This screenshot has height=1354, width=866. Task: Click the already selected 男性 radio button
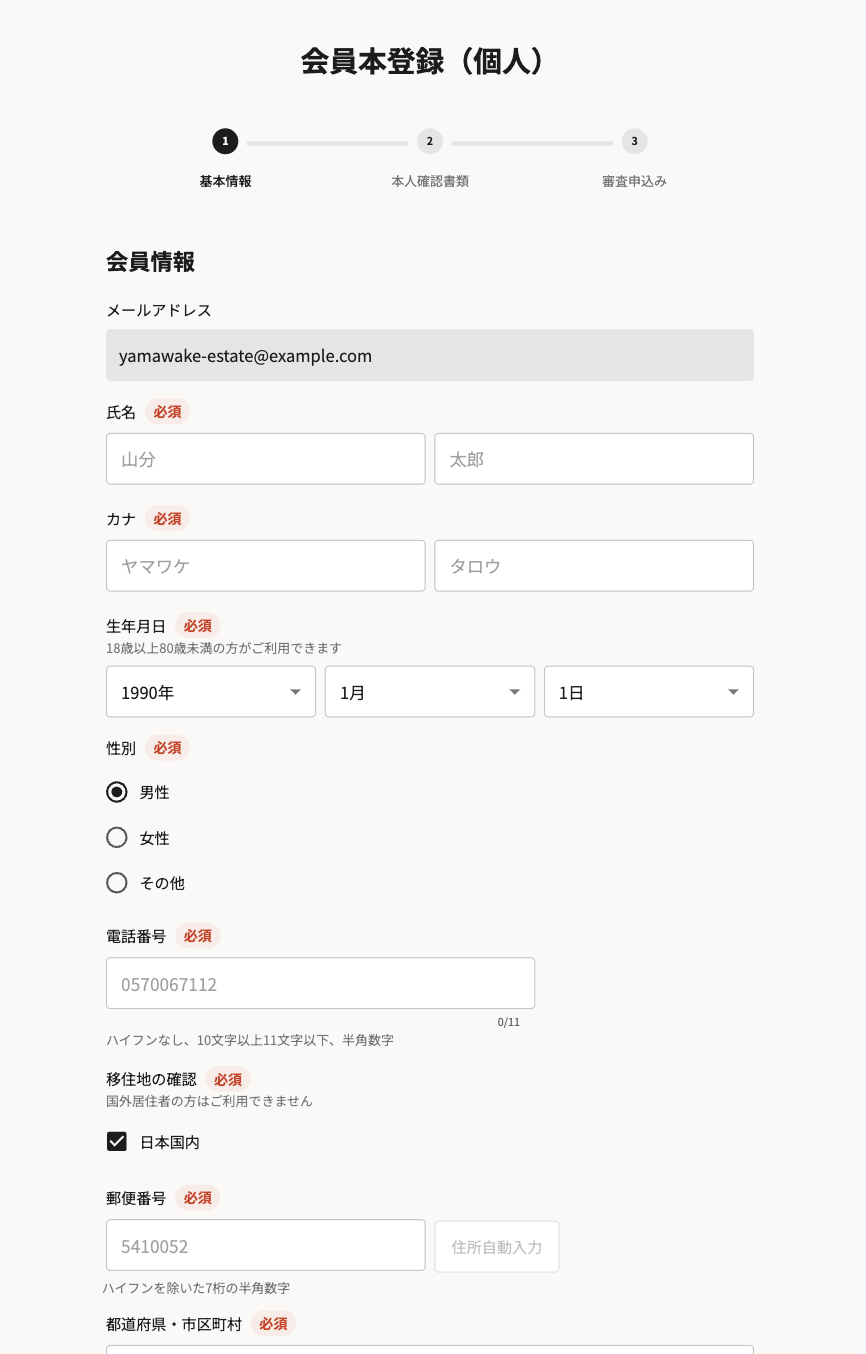117,791
